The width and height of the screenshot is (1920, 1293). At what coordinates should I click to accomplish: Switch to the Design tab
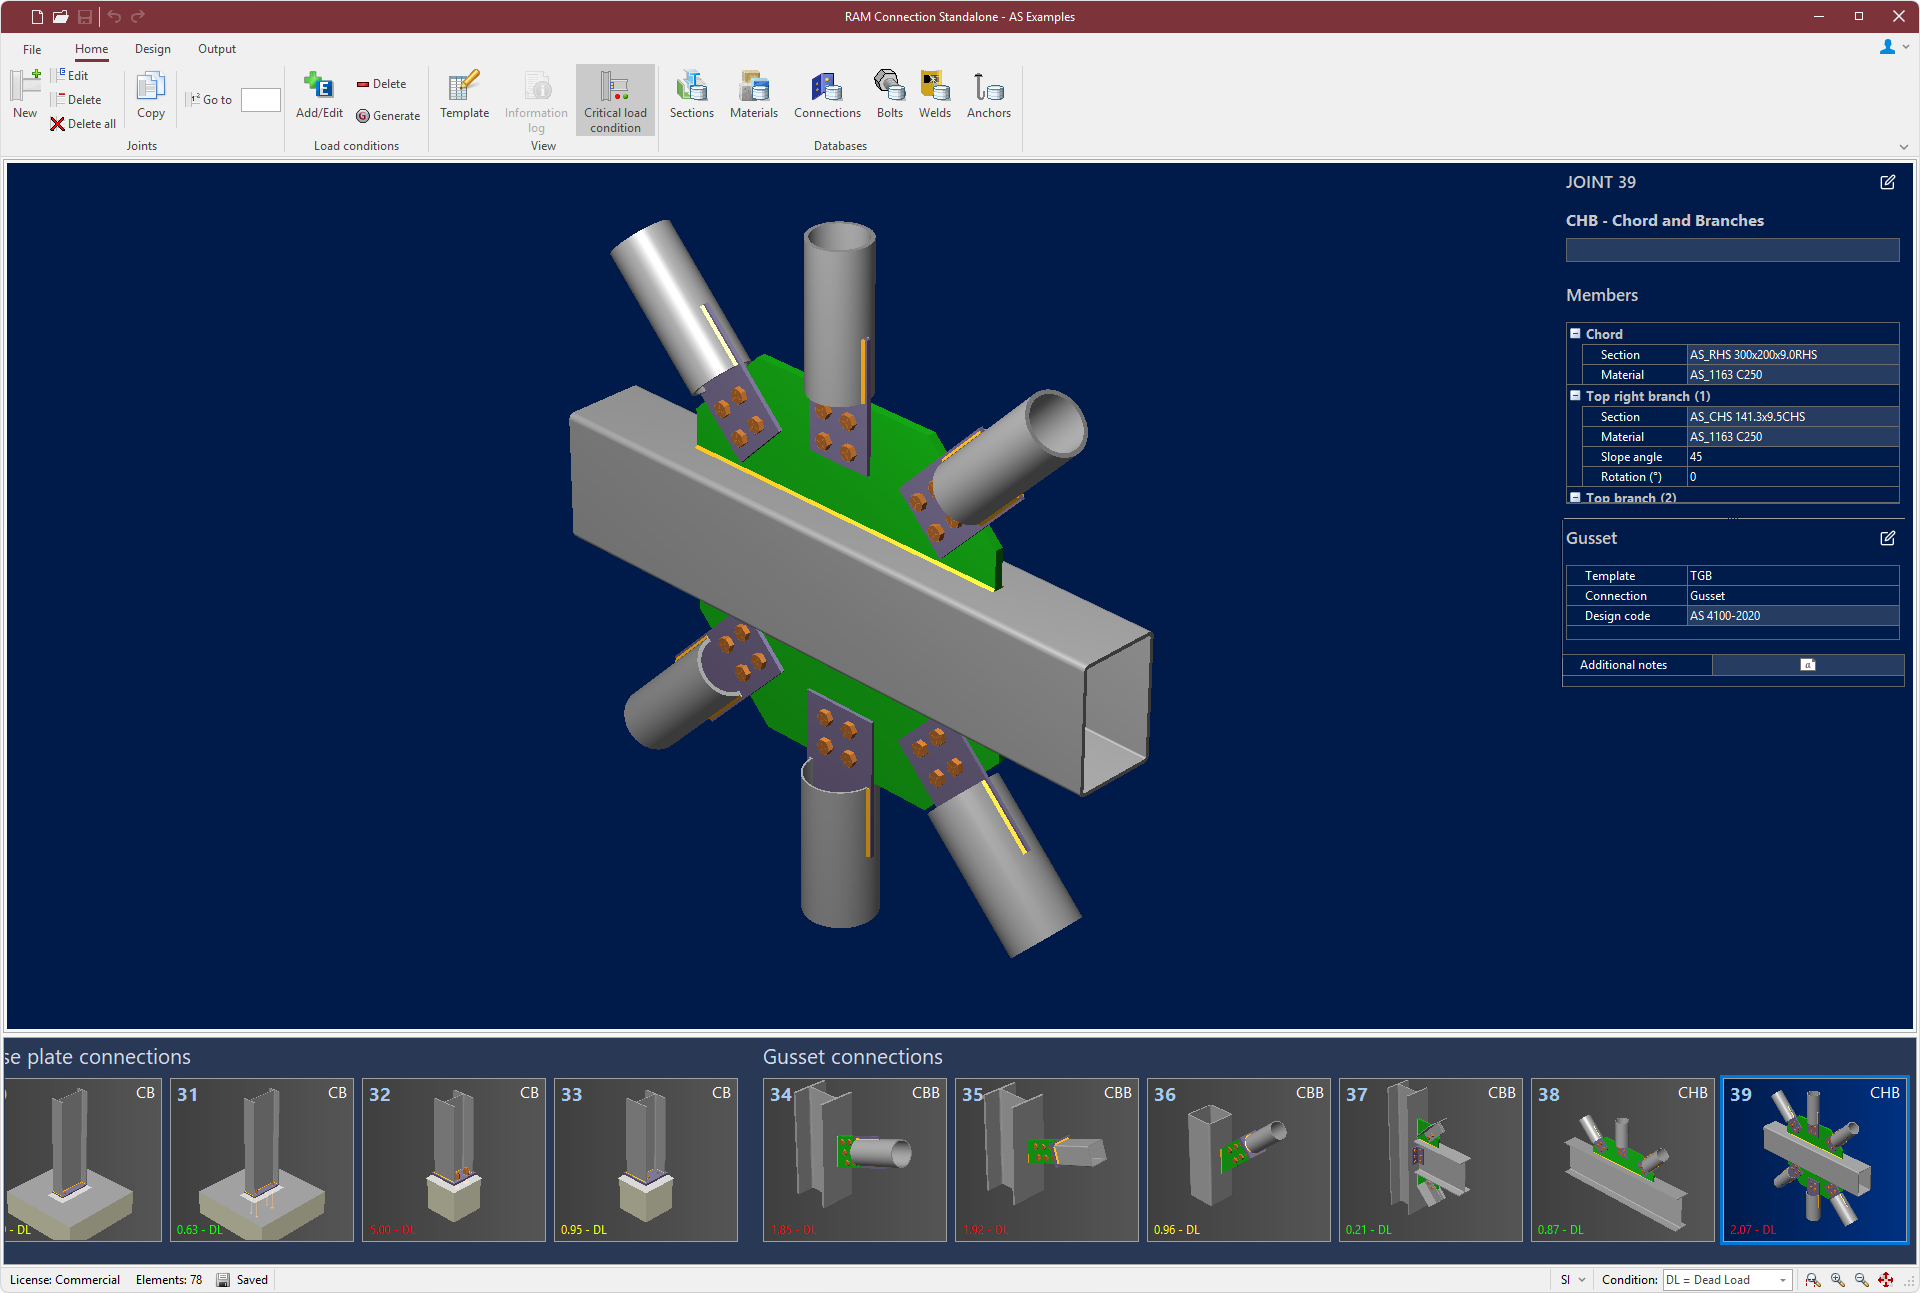click(x=152, y=49)
